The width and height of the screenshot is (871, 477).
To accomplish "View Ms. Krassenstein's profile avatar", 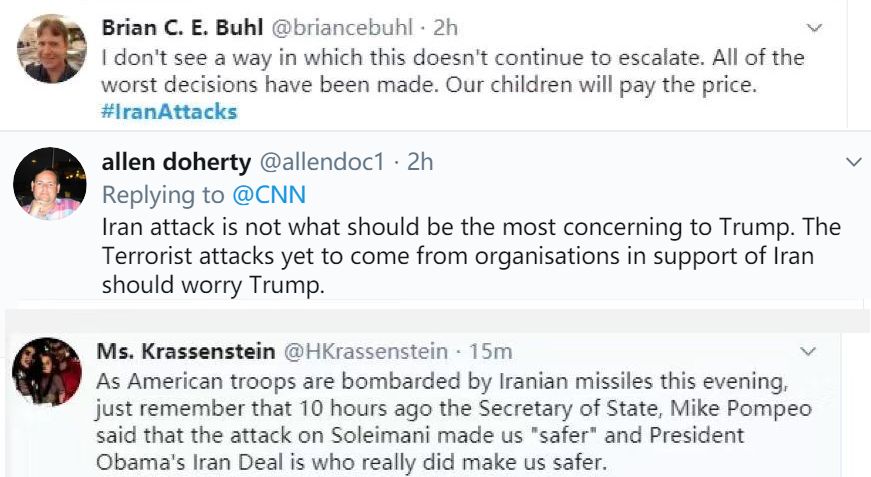I will coord(47,371).
